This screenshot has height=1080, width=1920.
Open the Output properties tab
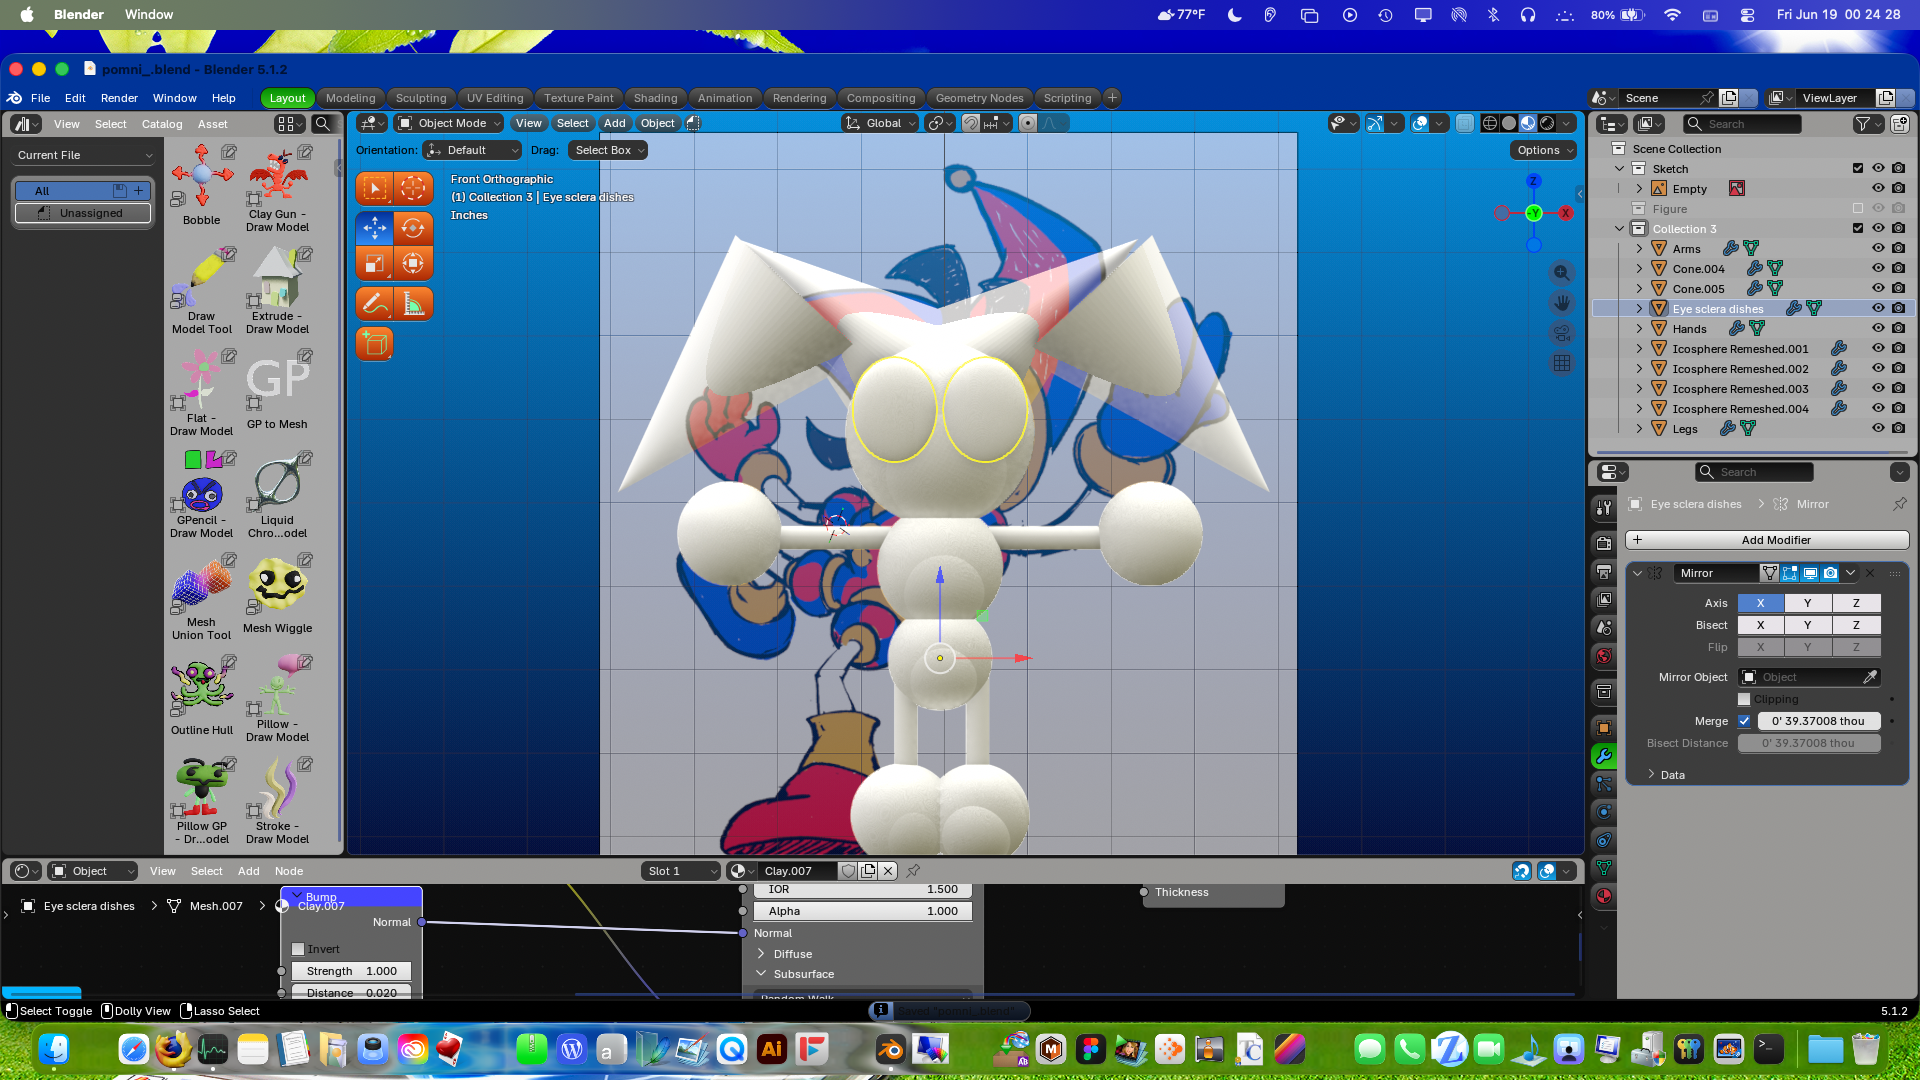pos(1604,572)
